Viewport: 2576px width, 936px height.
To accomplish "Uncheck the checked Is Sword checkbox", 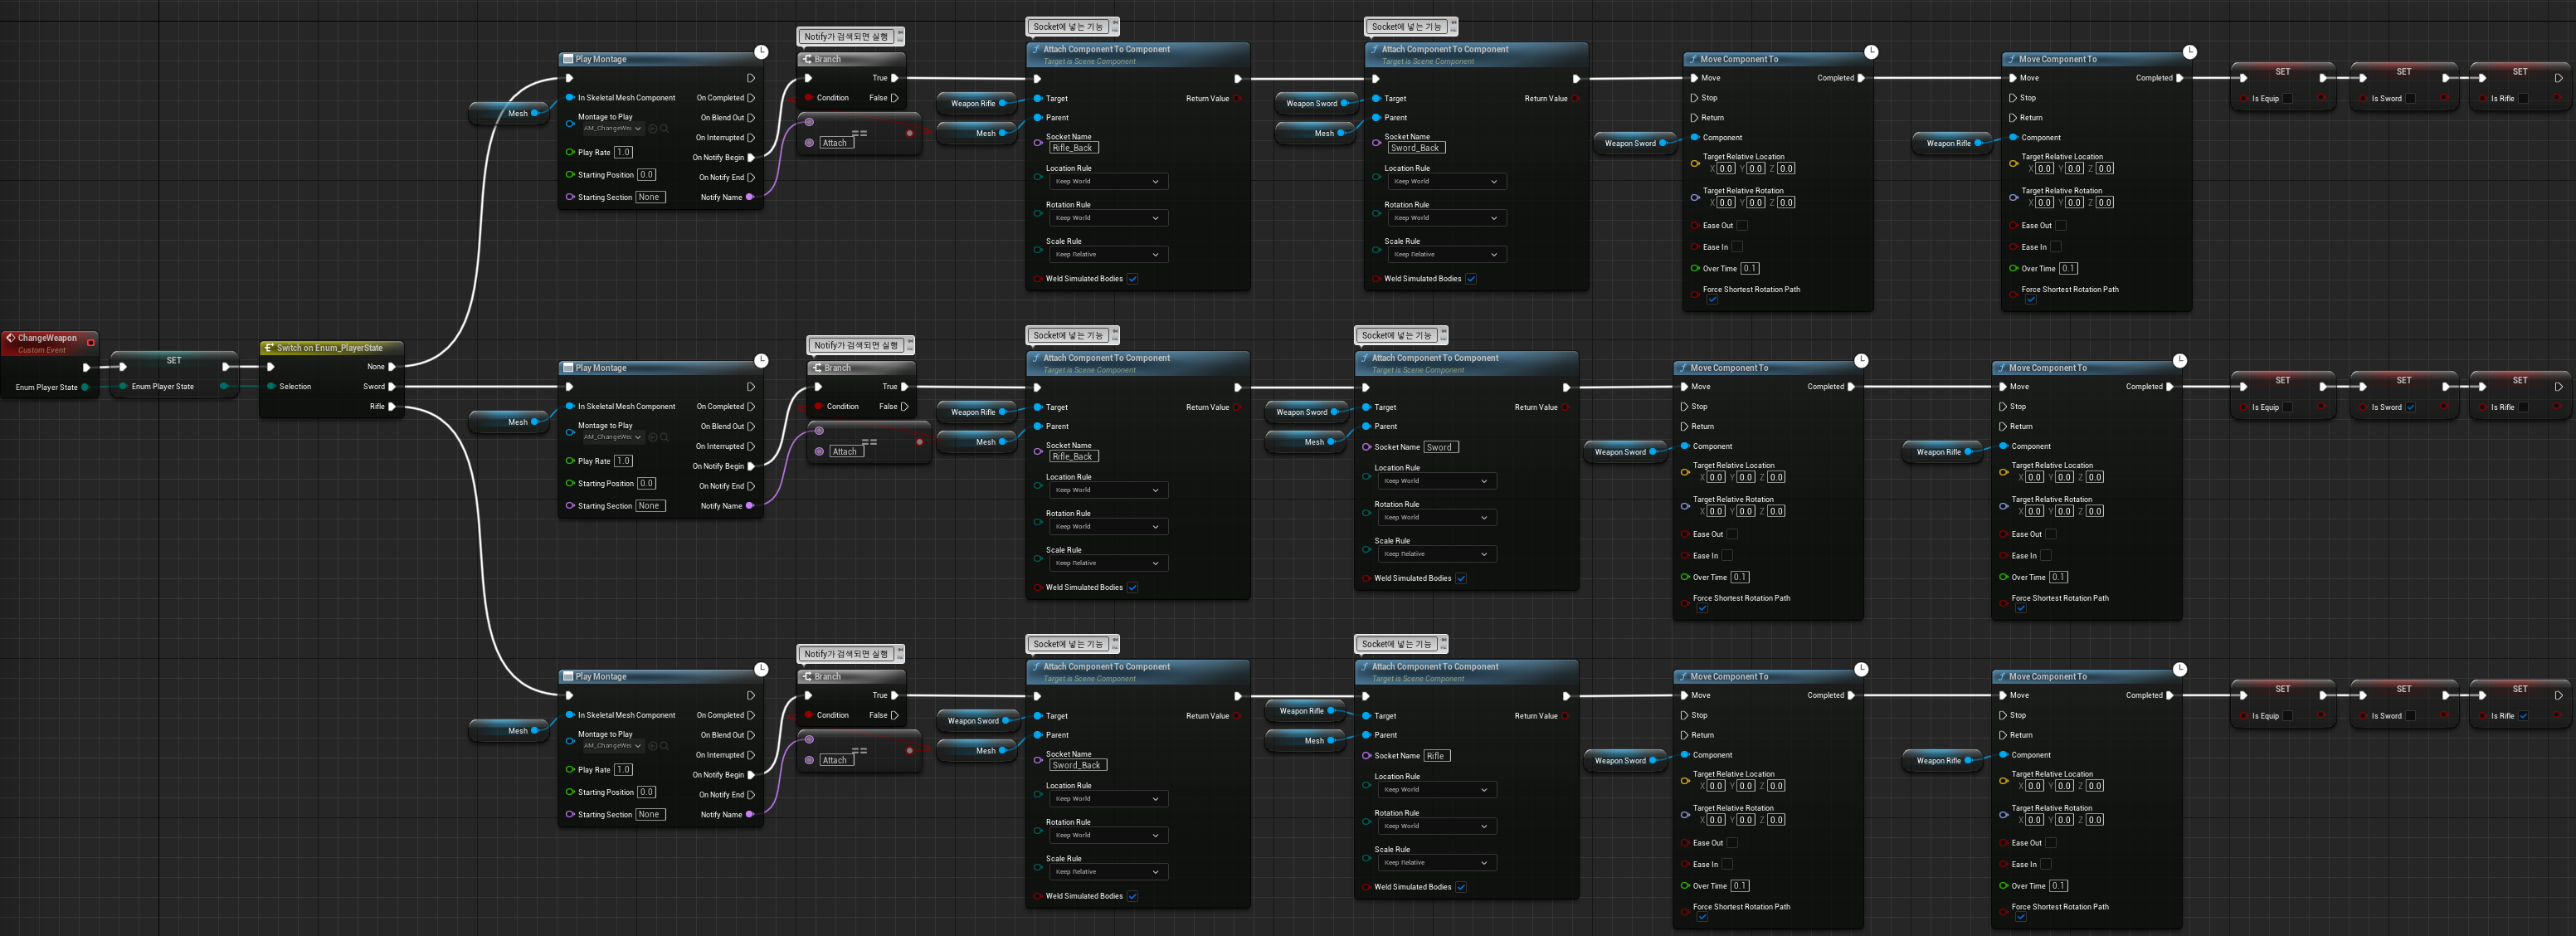I will click(x=2410, y=407).
